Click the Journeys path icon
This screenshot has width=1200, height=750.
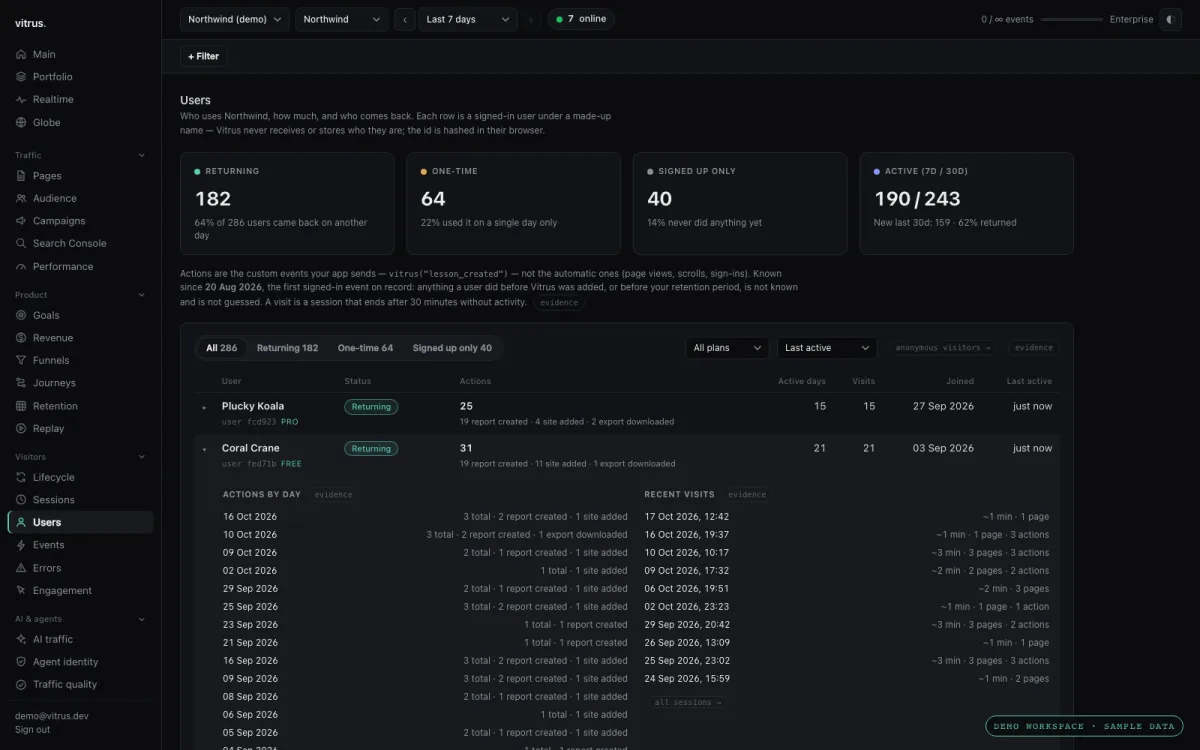21,383
